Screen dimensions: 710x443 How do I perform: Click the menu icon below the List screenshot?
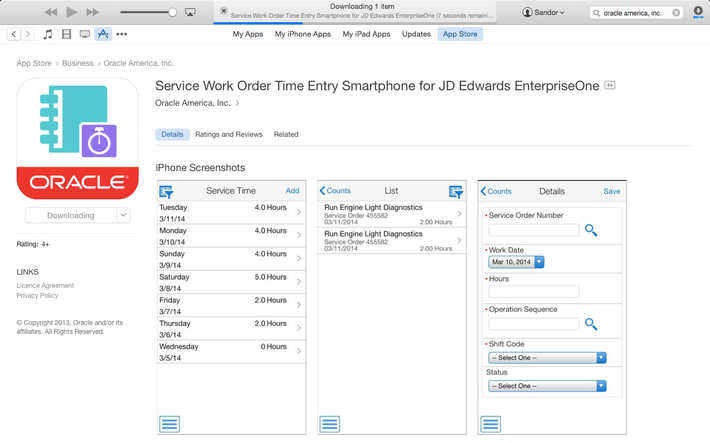click(330, 424)
